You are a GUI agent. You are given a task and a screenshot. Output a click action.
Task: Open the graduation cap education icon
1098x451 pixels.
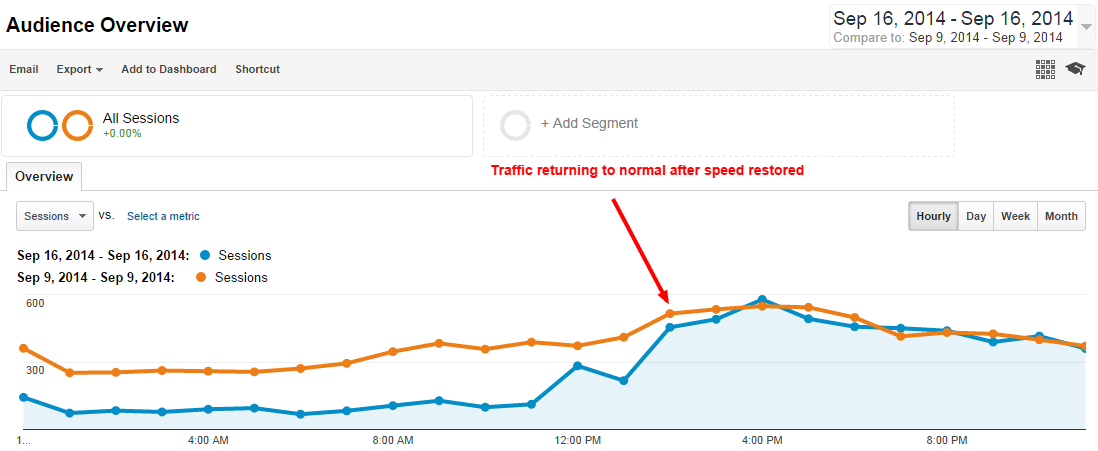[x=1075, y=69]
